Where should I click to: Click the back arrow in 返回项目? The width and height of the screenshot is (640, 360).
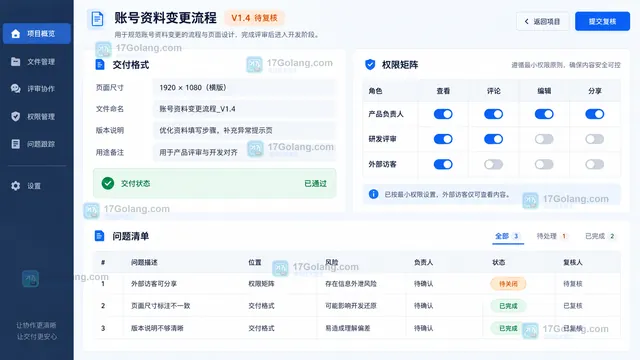click(527, 22)
